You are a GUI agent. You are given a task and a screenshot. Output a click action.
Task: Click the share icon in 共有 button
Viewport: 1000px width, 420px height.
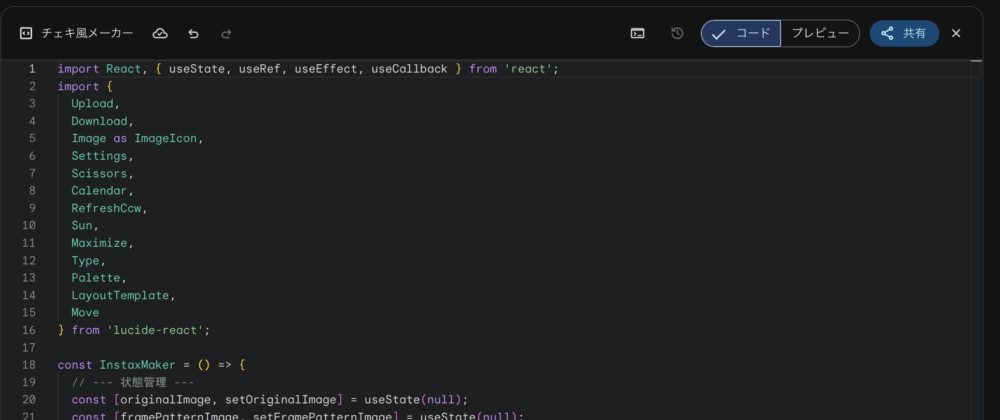(887, 33)
